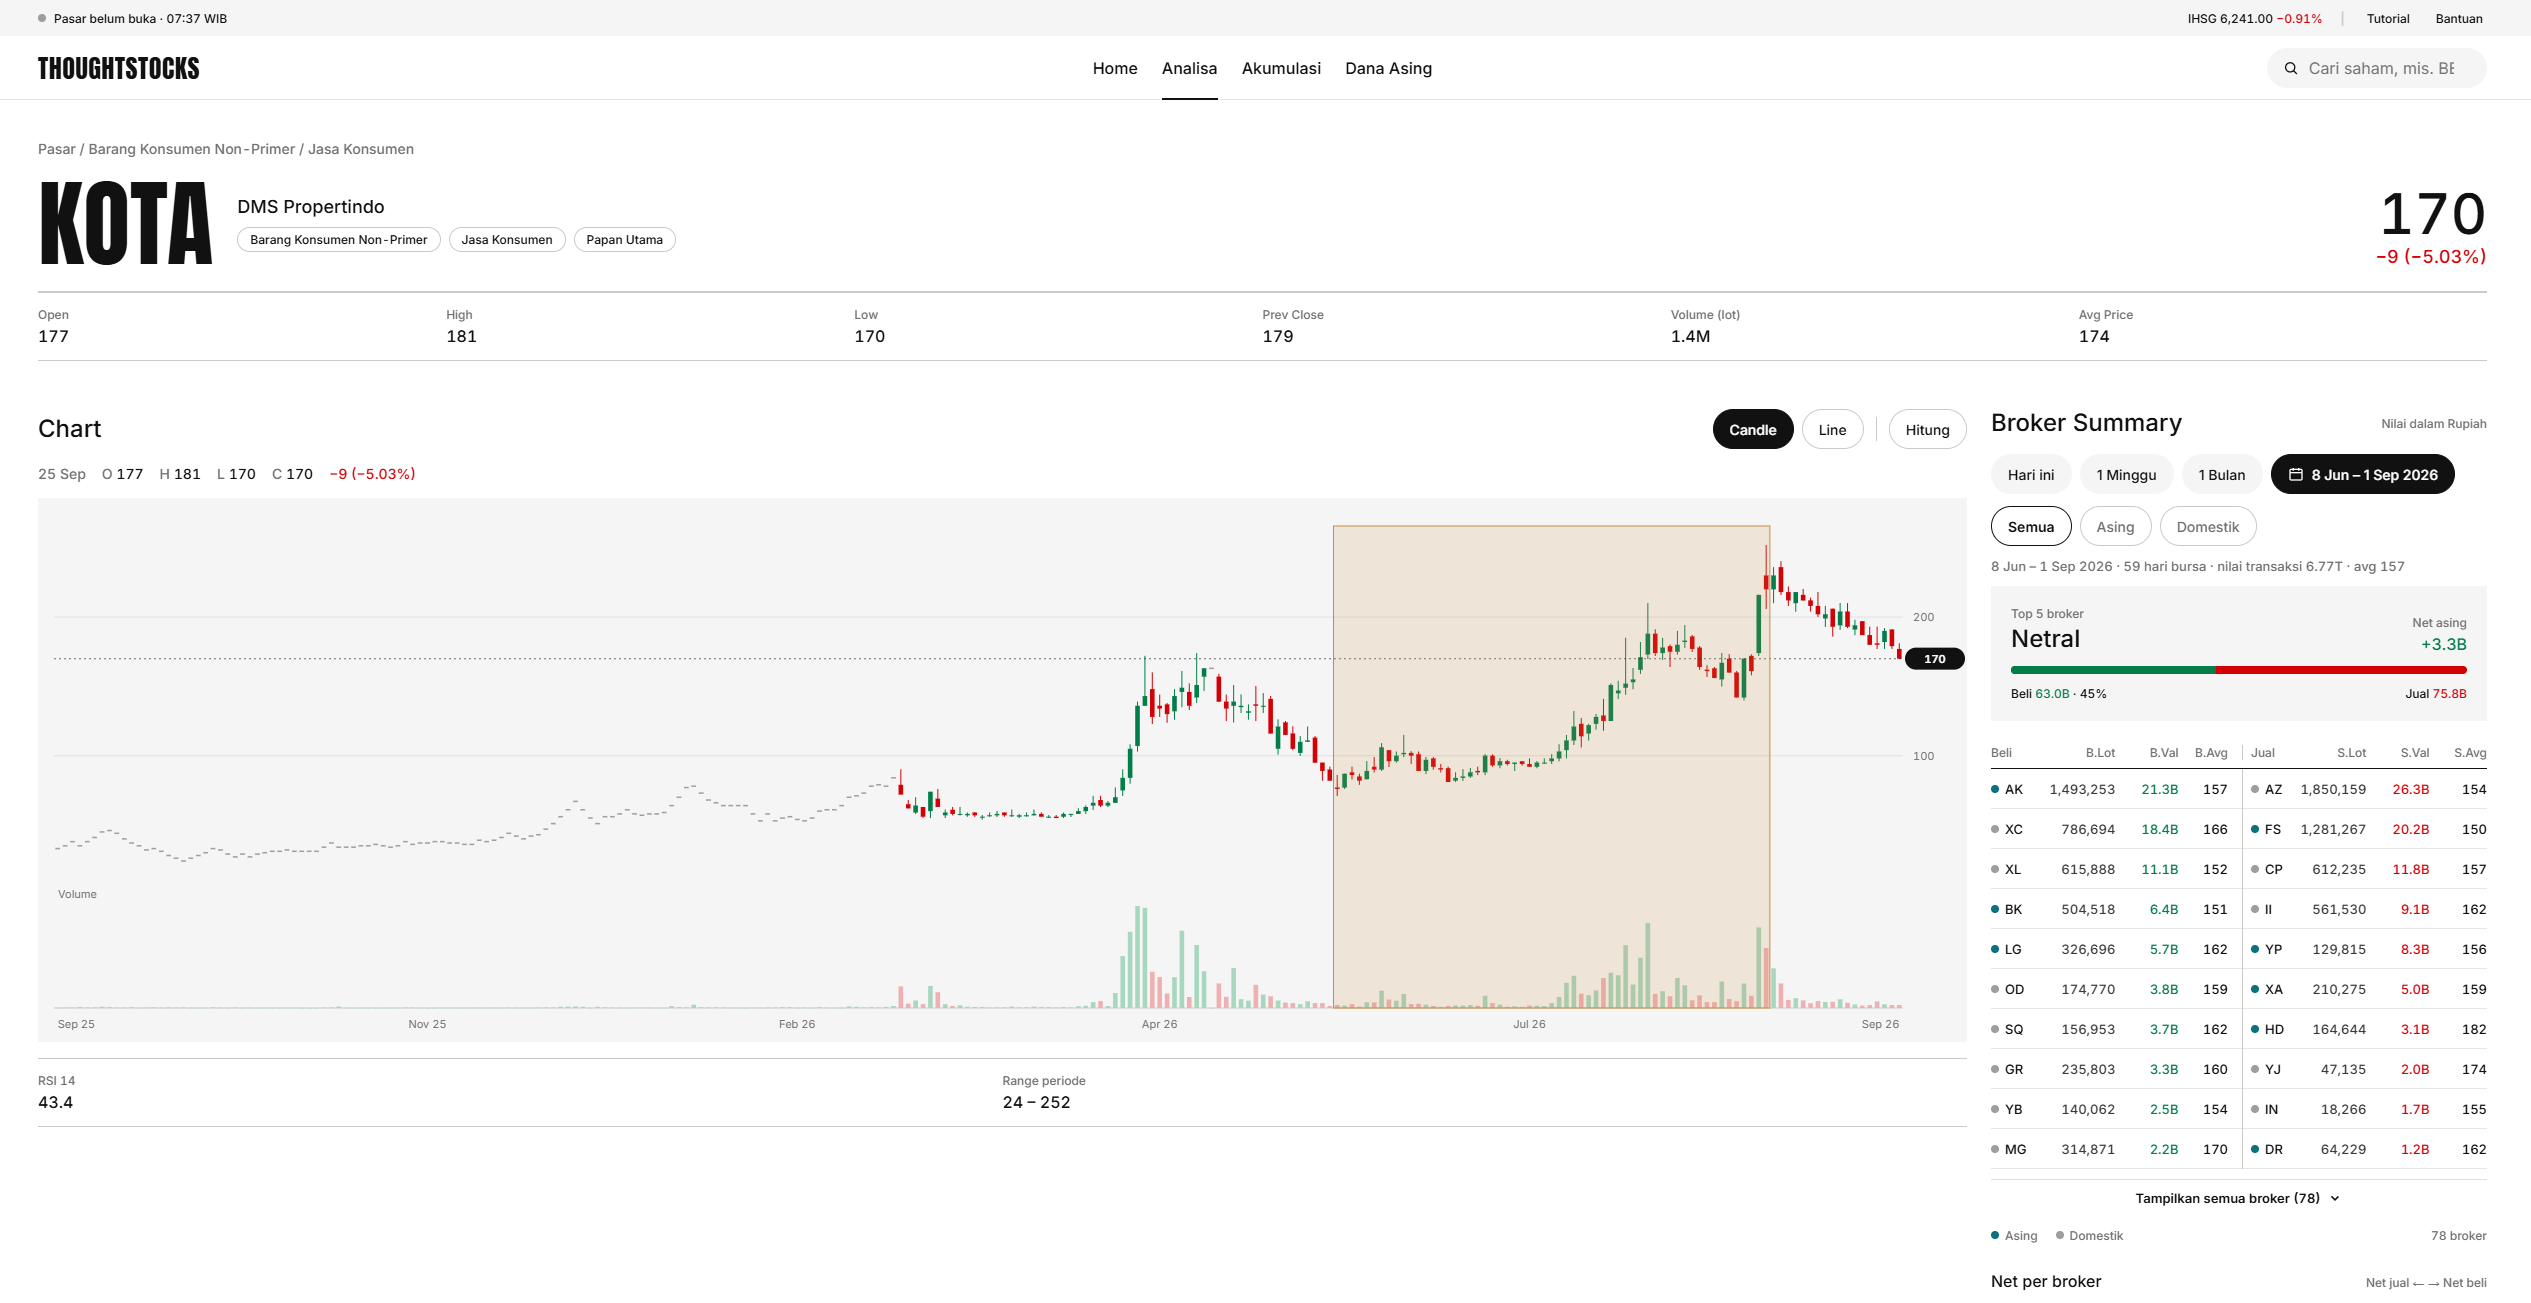Open the Bantuan help link
Viewport: 2531px width, 1303px height.
2459,19
